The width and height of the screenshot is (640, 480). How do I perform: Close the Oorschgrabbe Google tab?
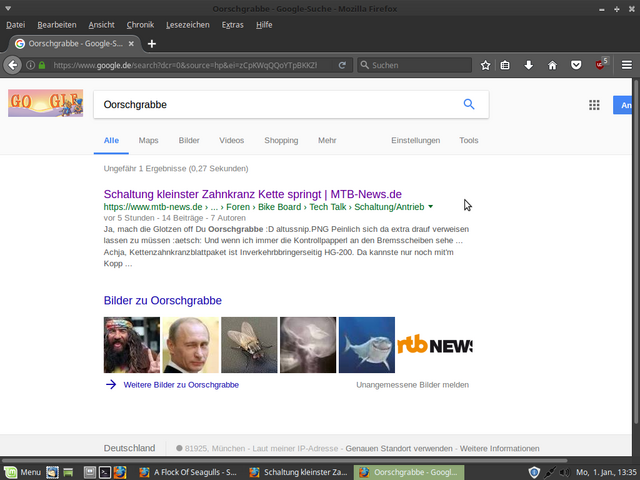point(131,44)
